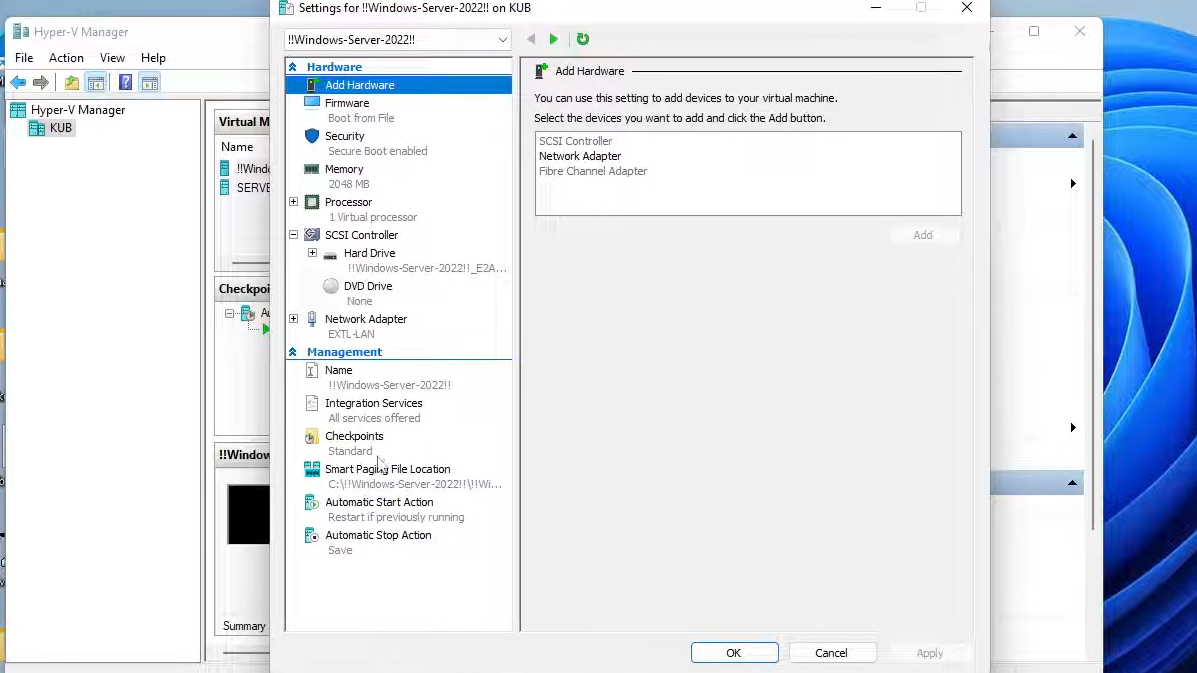1197x673 pixels.
Task: Open File menu in Hyper-V Manager
Action: click(x=24, y=58)
